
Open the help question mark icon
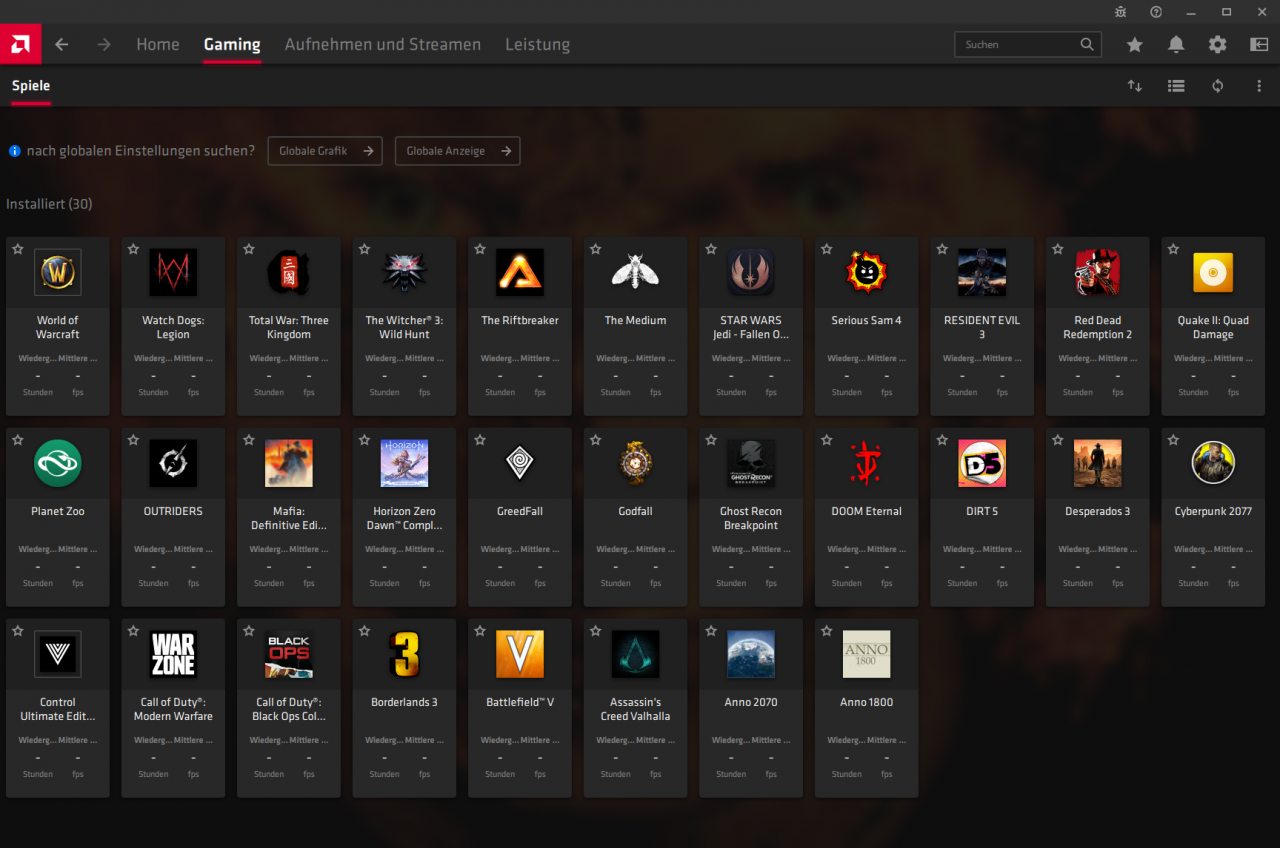[1156, 12]
